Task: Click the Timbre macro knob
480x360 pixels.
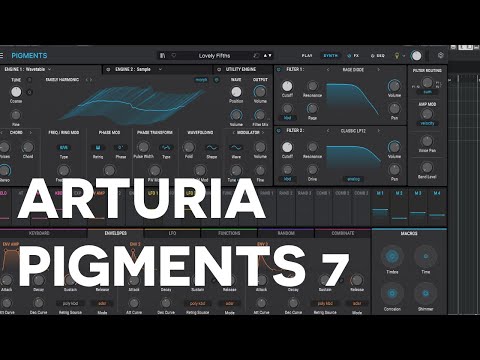Action: coord(392,256)
